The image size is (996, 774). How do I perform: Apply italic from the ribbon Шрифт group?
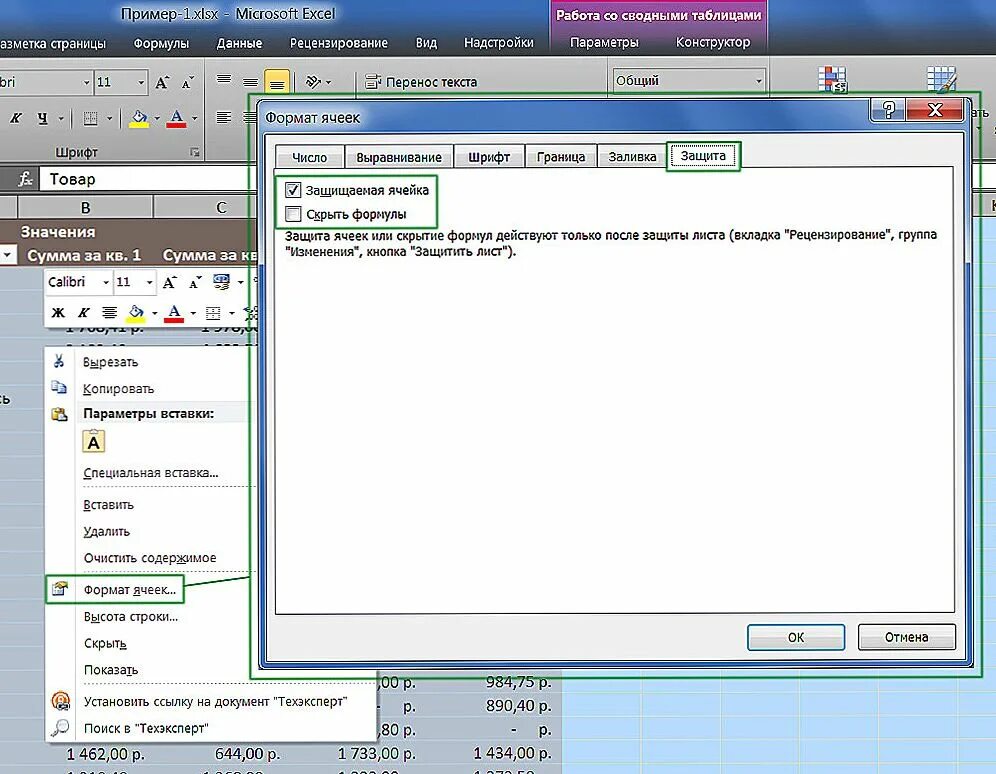[16, 118]
